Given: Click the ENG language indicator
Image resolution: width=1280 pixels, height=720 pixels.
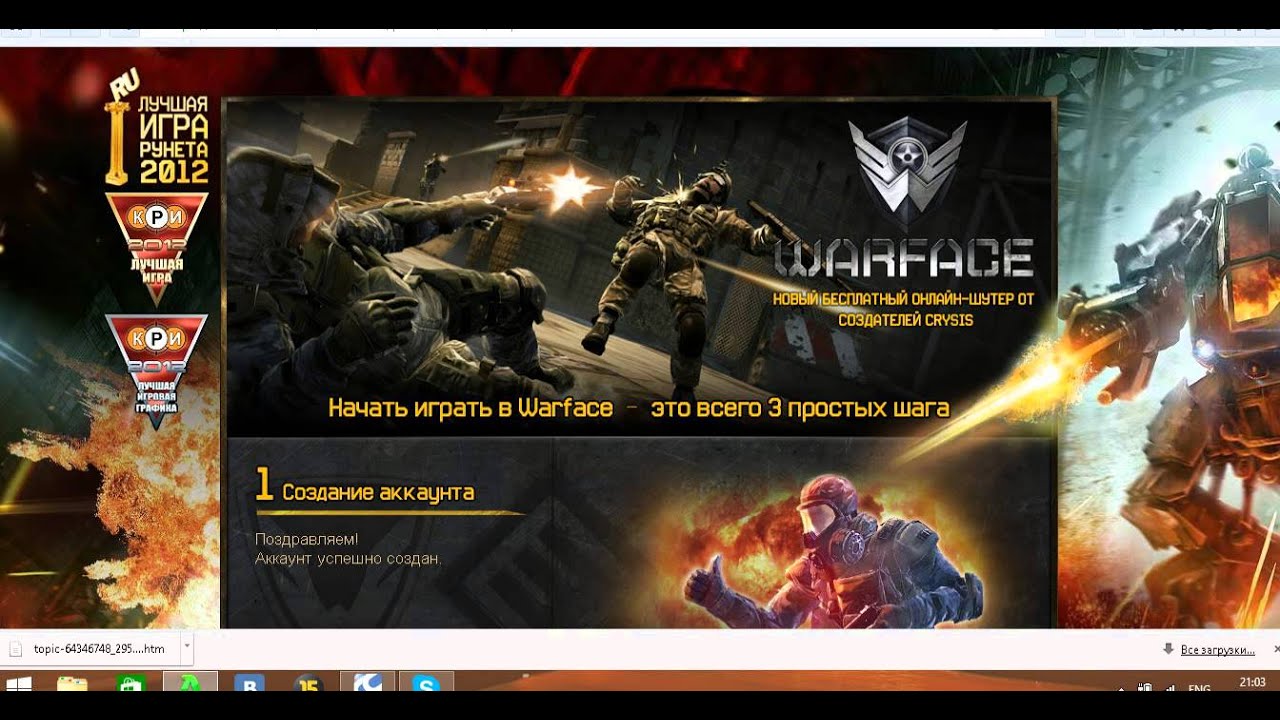Looking at the screenshot, I should 1199,688.
